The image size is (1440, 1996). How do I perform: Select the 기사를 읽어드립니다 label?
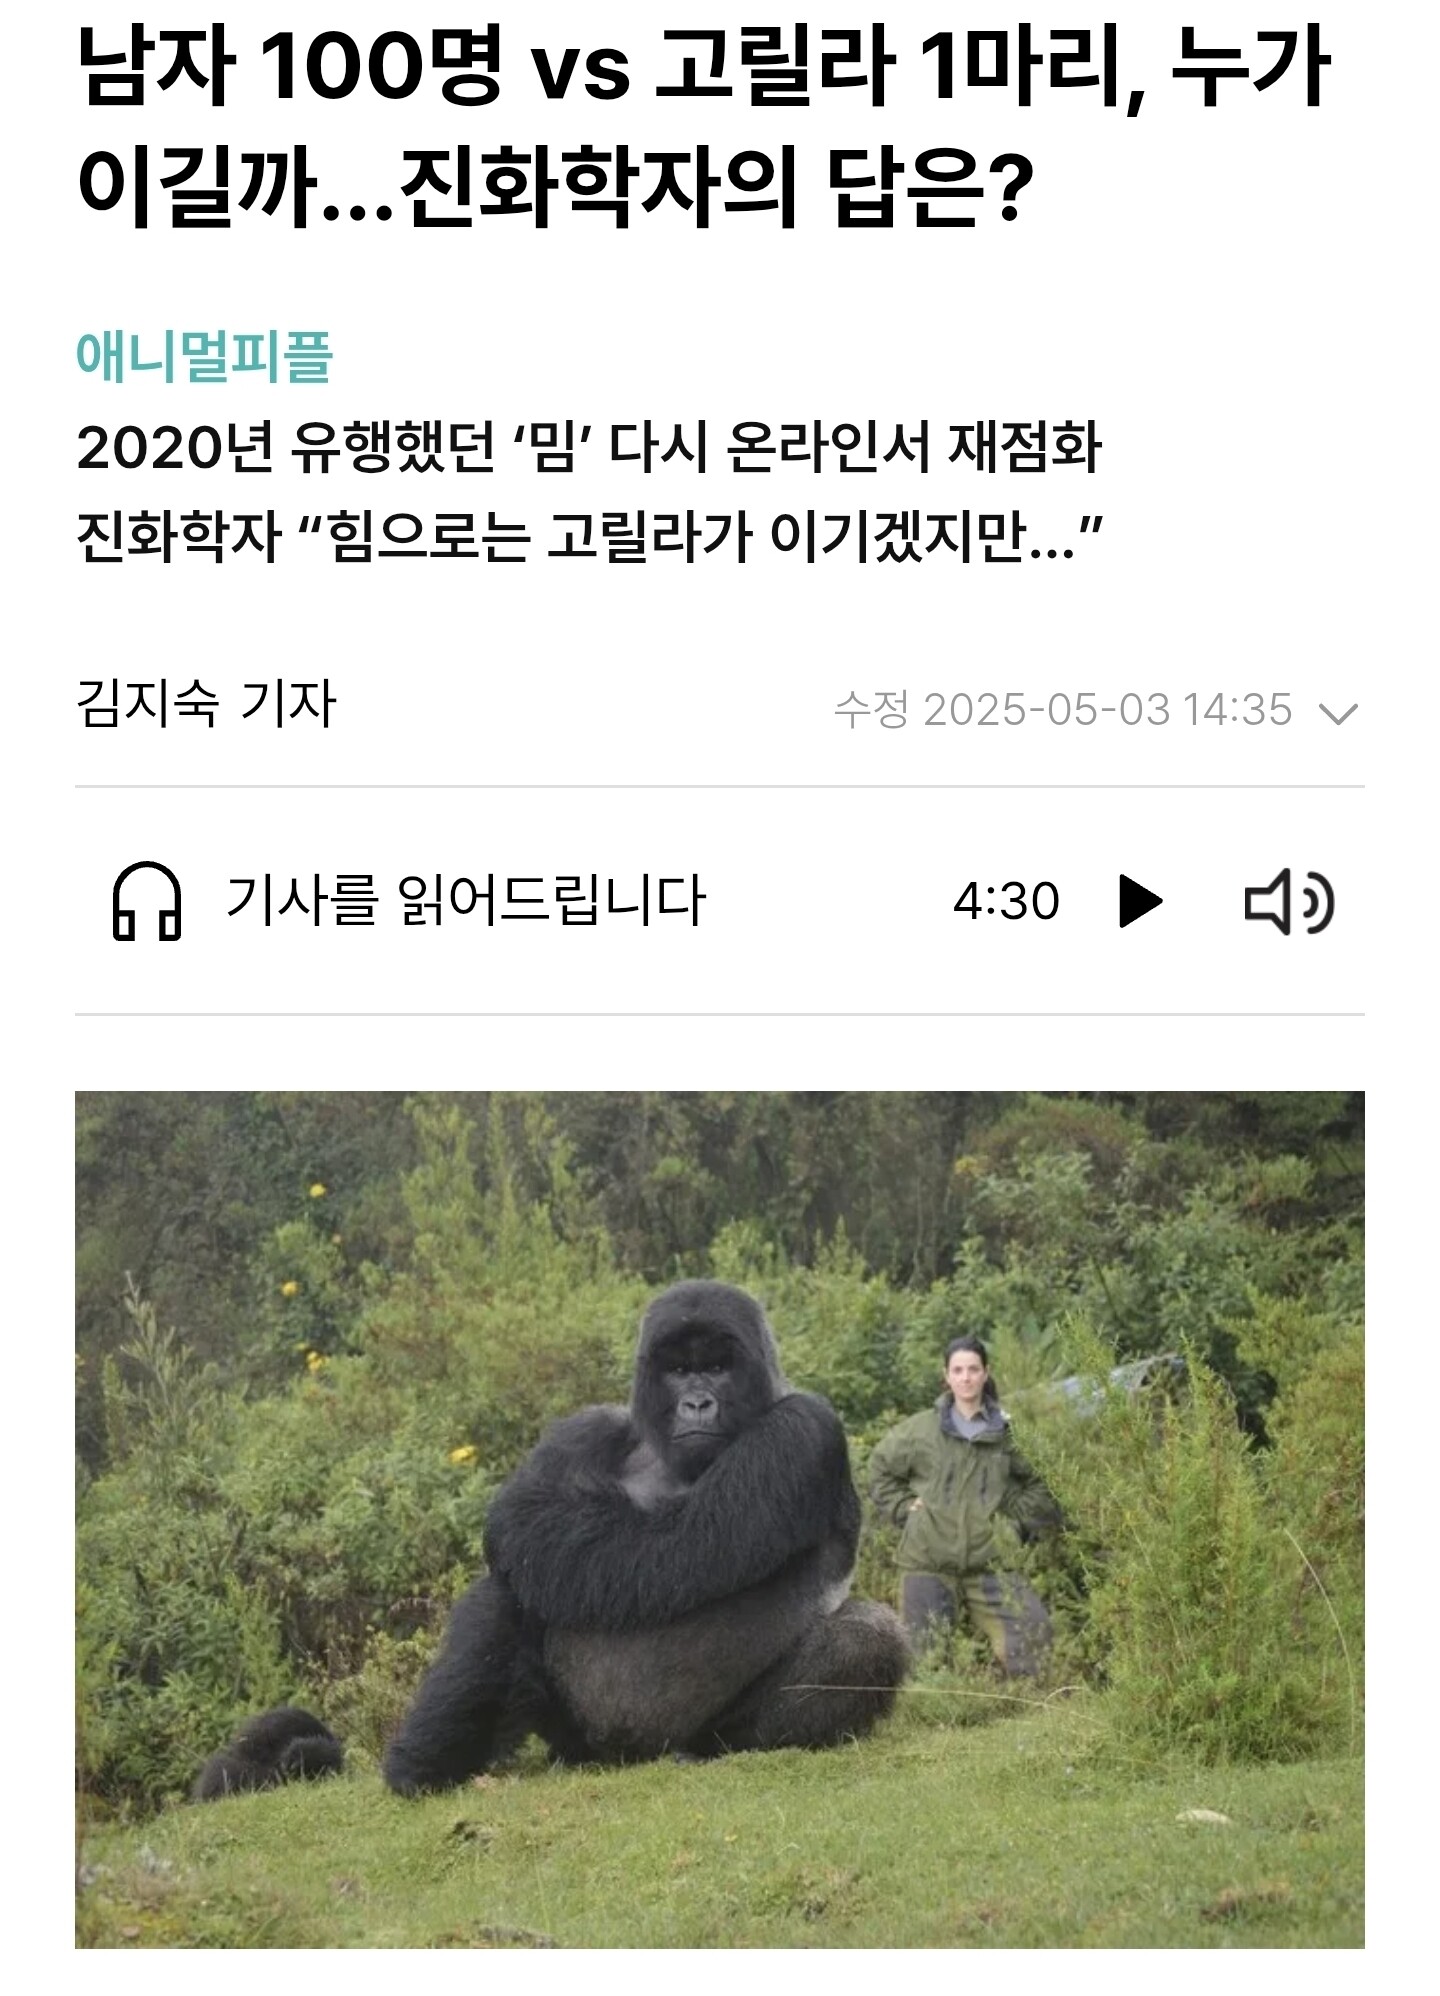pyautogui.click(x=466, y=899)
